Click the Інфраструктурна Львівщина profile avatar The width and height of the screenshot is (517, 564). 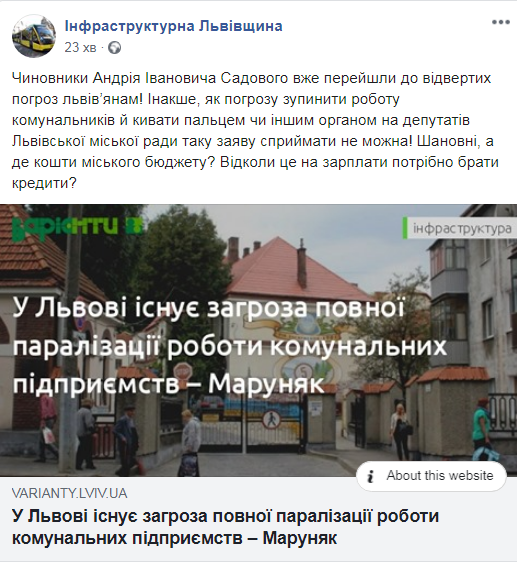34,36
